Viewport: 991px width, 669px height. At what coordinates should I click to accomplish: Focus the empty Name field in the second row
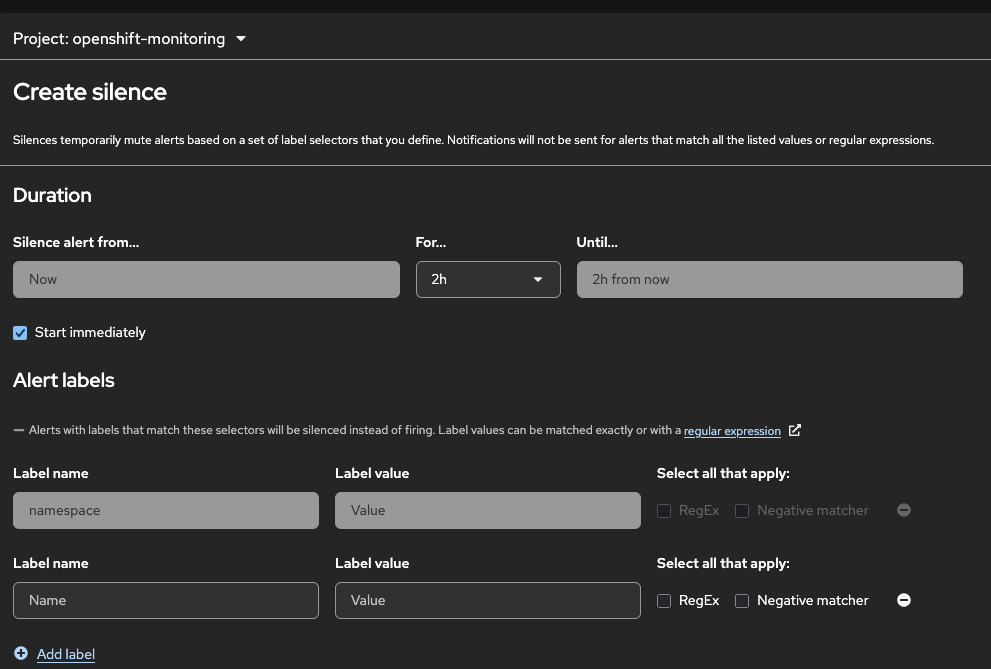(166, 600)
